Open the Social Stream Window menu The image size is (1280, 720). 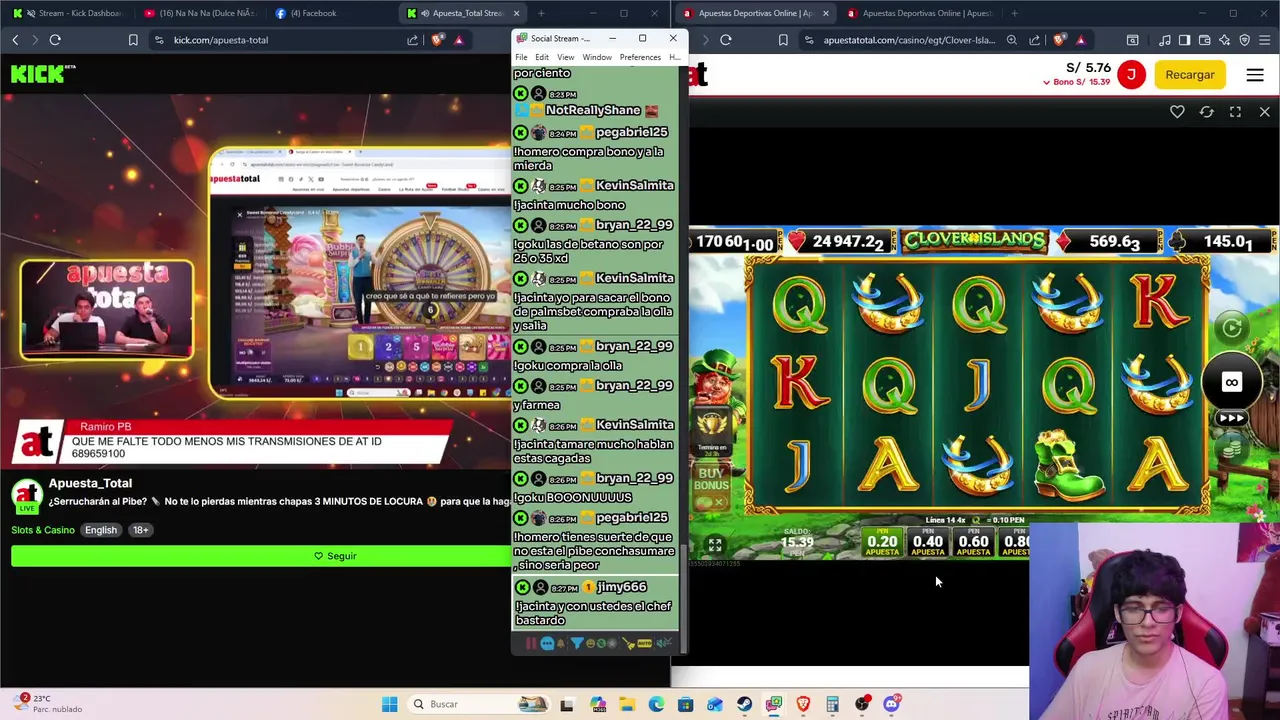[x=597, y=57]
